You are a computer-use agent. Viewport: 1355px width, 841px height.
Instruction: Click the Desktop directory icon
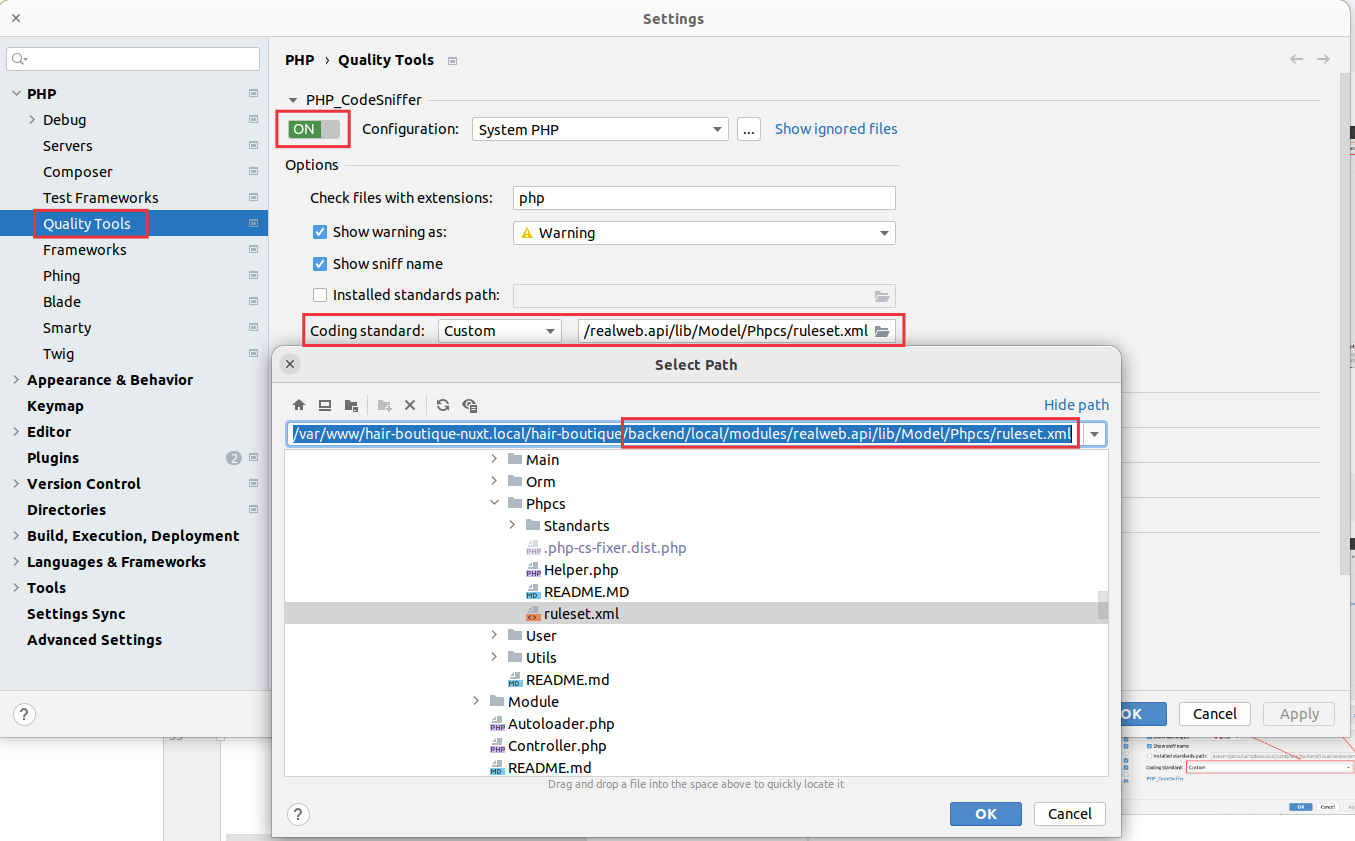(325, 405)
